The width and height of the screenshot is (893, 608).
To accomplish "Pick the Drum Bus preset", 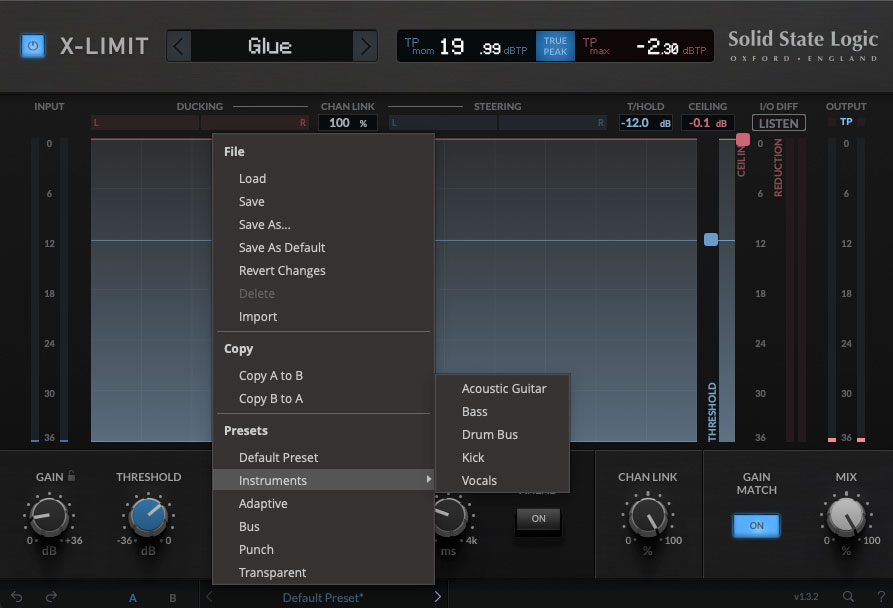I will pos(503,434).
